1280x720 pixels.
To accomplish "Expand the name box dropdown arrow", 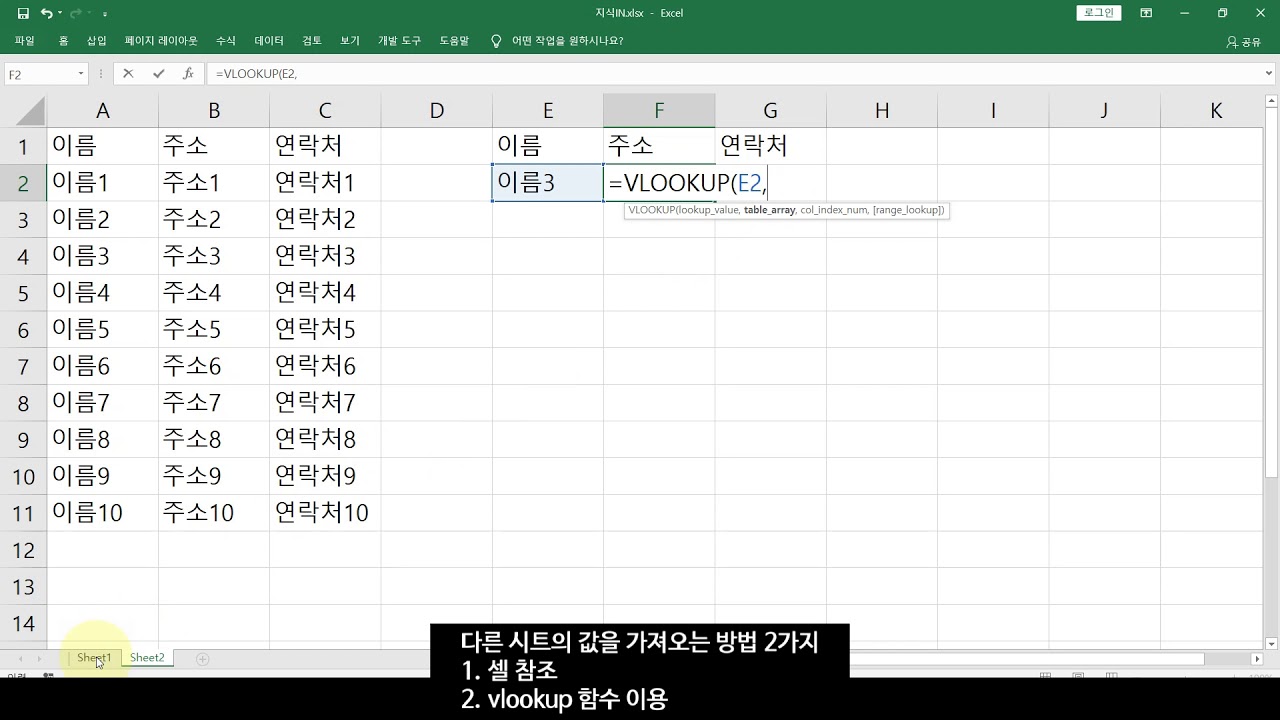I will coord(81,74).
